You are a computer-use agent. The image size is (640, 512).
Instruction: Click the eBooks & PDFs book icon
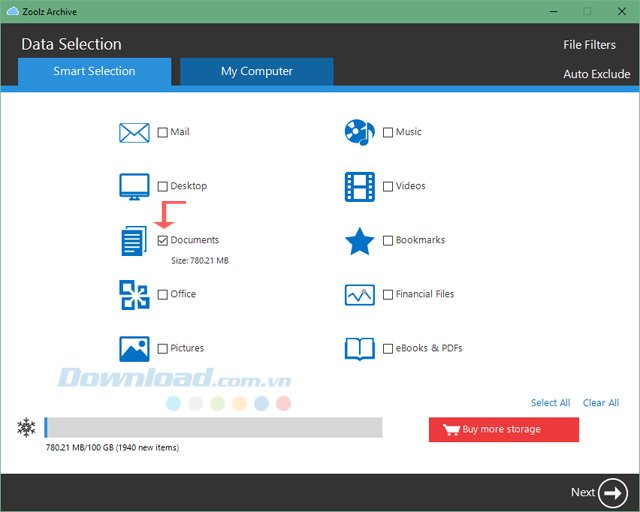point(359,349)
